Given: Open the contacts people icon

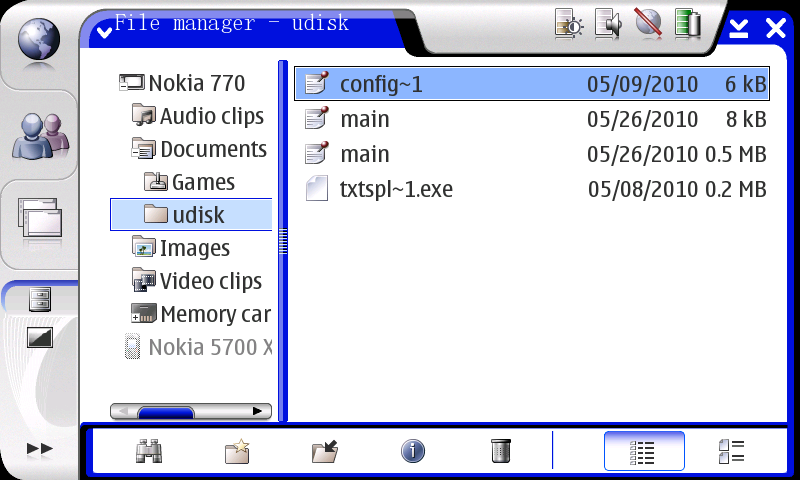Looking at the screenshot, I should [x=39, y=135].
